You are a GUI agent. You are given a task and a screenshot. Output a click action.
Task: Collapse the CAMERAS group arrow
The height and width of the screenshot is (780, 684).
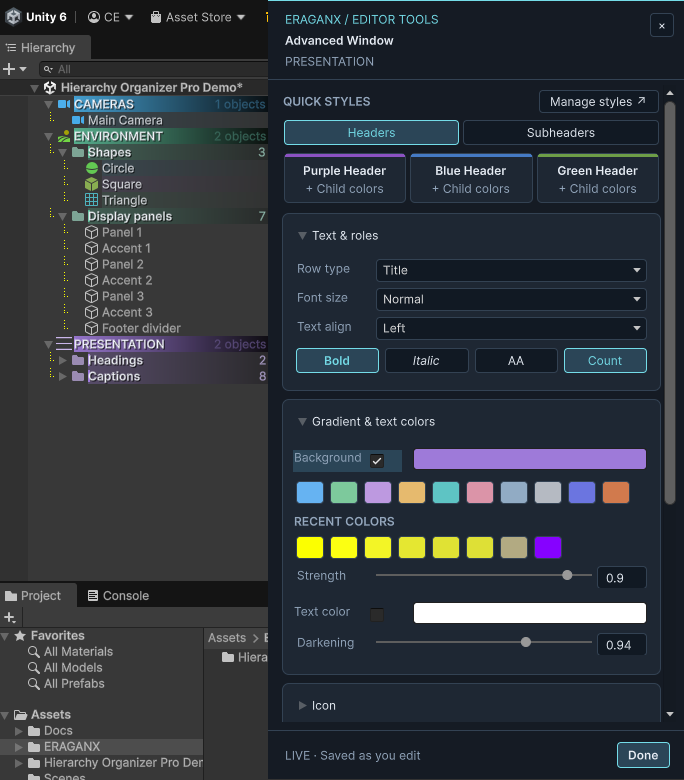tap(48, 104)
